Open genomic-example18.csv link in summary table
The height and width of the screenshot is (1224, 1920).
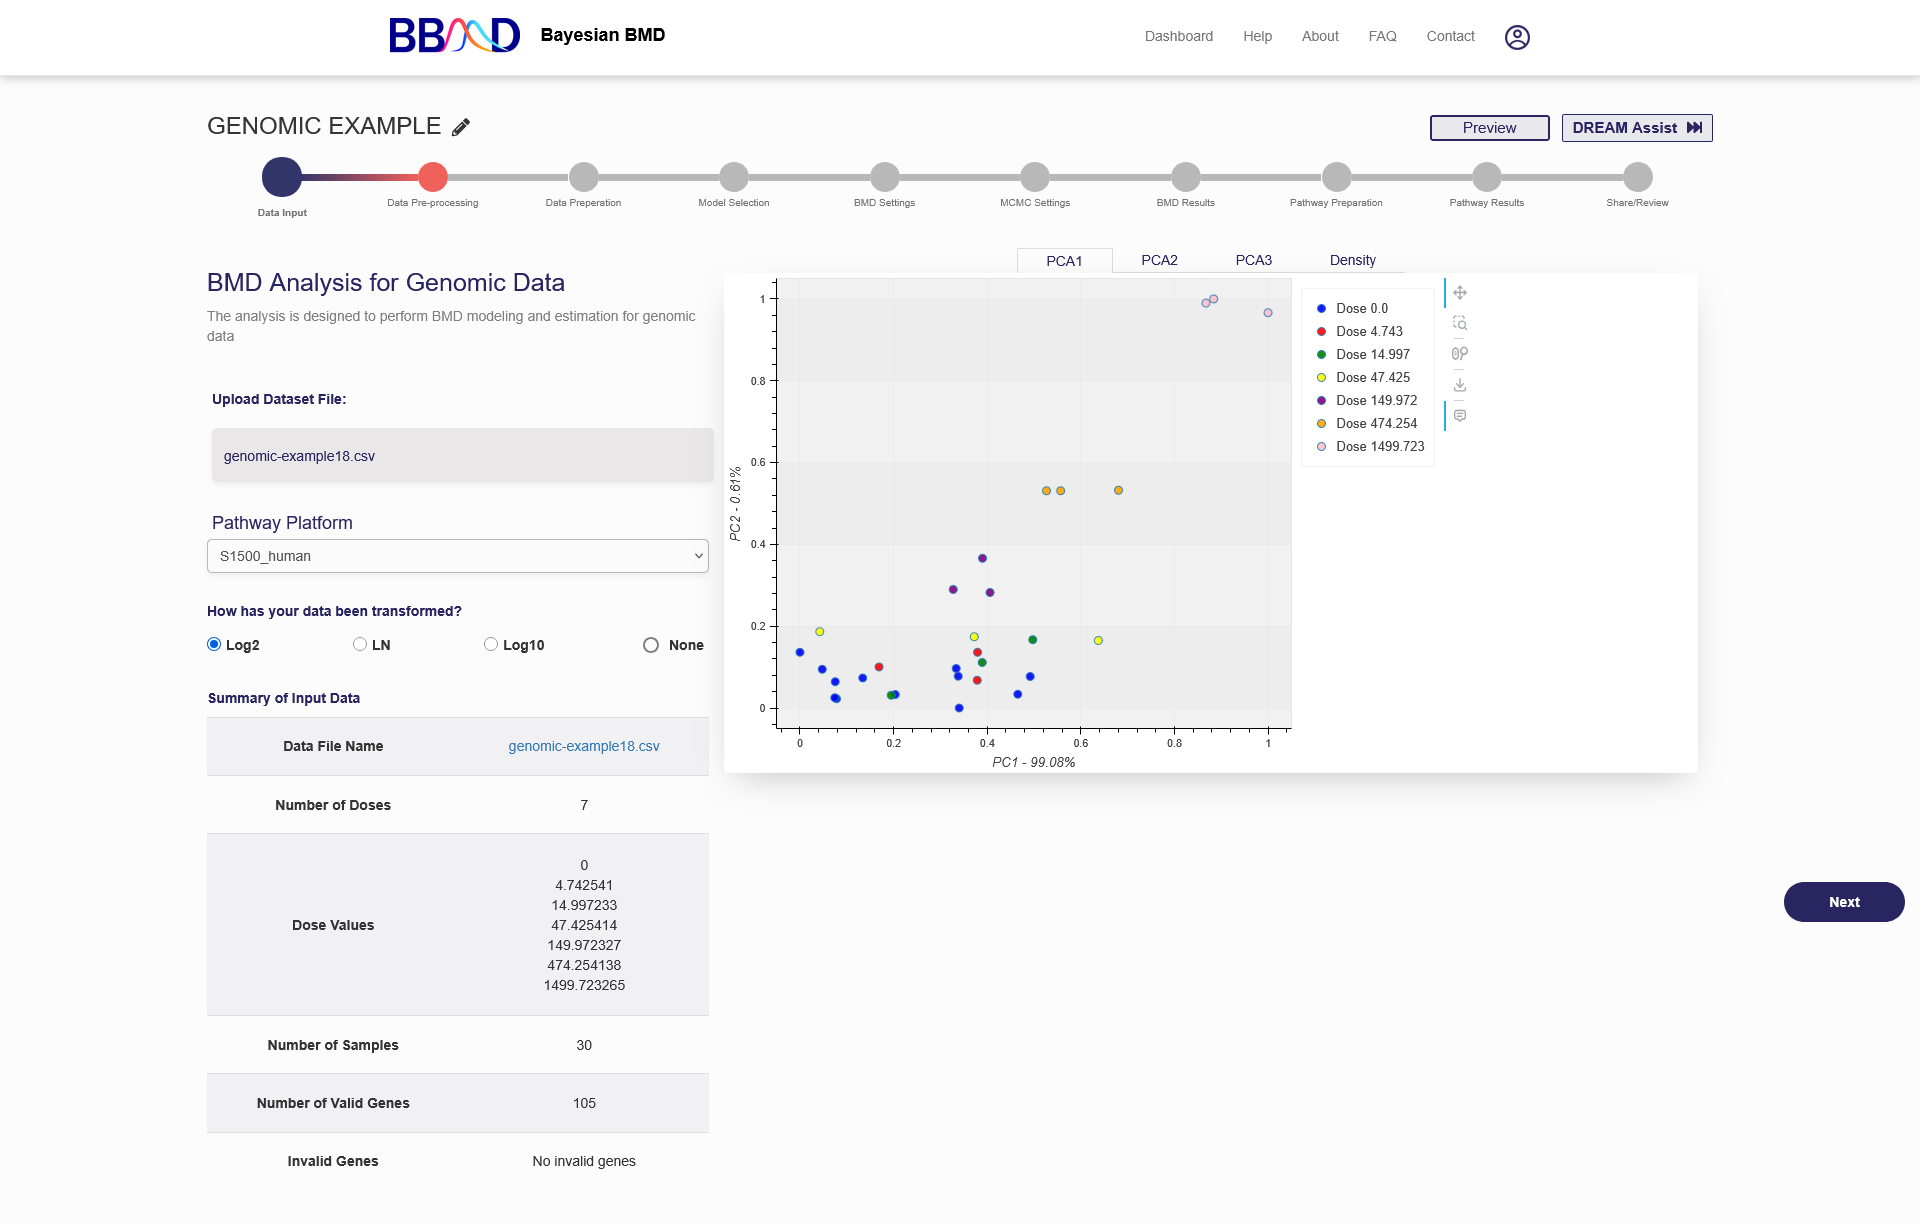[x=584, y=746]
